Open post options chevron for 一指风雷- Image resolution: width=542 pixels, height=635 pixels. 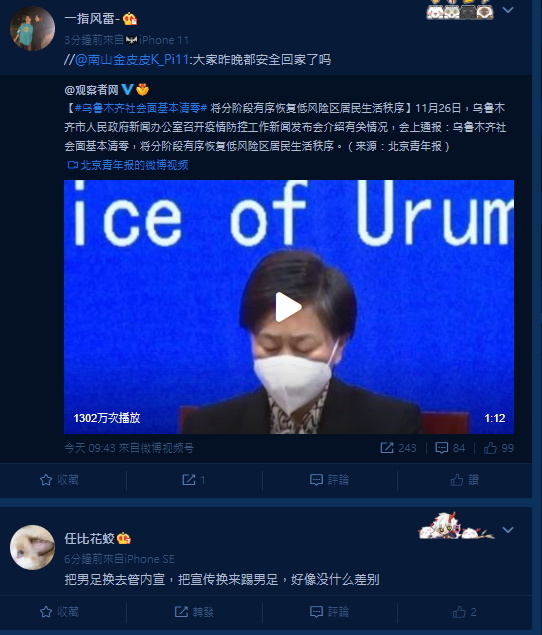pyautogui.click(x=508, y=10)
